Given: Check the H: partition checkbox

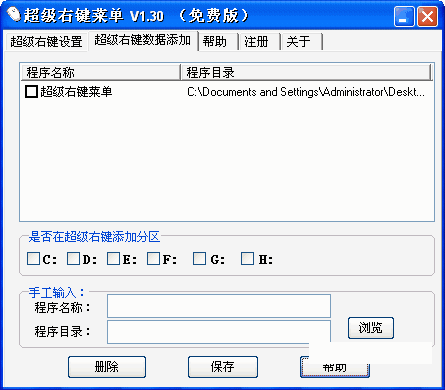Looking at the screenshot, I should [x=247, y=258].
